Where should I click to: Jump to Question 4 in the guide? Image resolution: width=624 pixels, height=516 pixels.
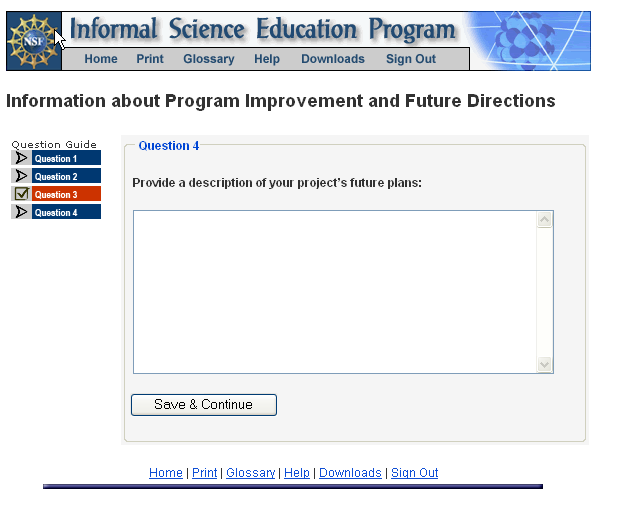pos(66,212)
